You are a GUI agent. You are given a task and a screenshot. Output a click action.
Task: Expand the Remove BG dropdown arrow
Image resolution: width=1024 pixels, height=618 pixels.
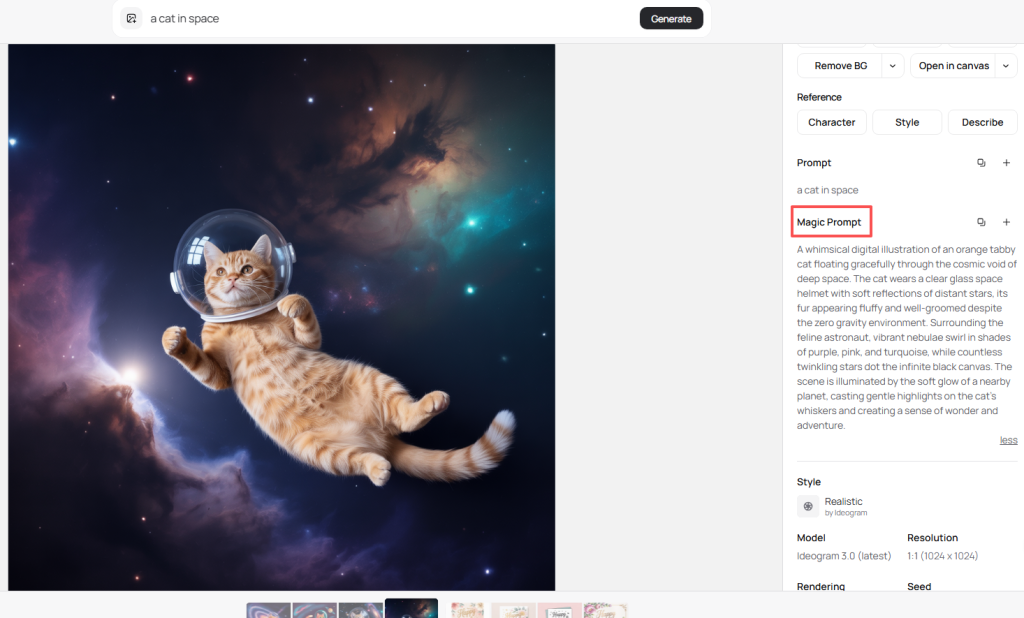click(x=892, y=66)
